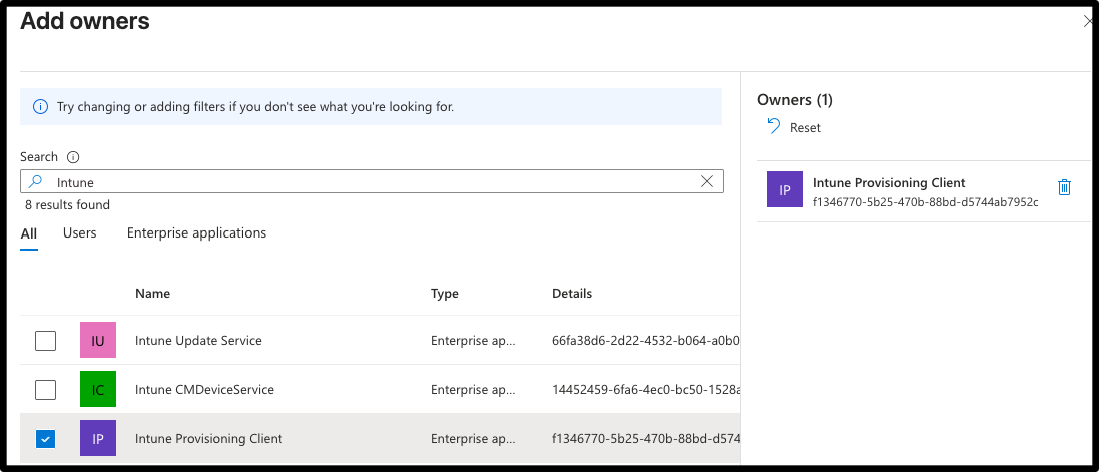Screen dimensions: 1099x472
Task: Check the Intune CMDeviceService checkbox
Action: pos(46,389)
